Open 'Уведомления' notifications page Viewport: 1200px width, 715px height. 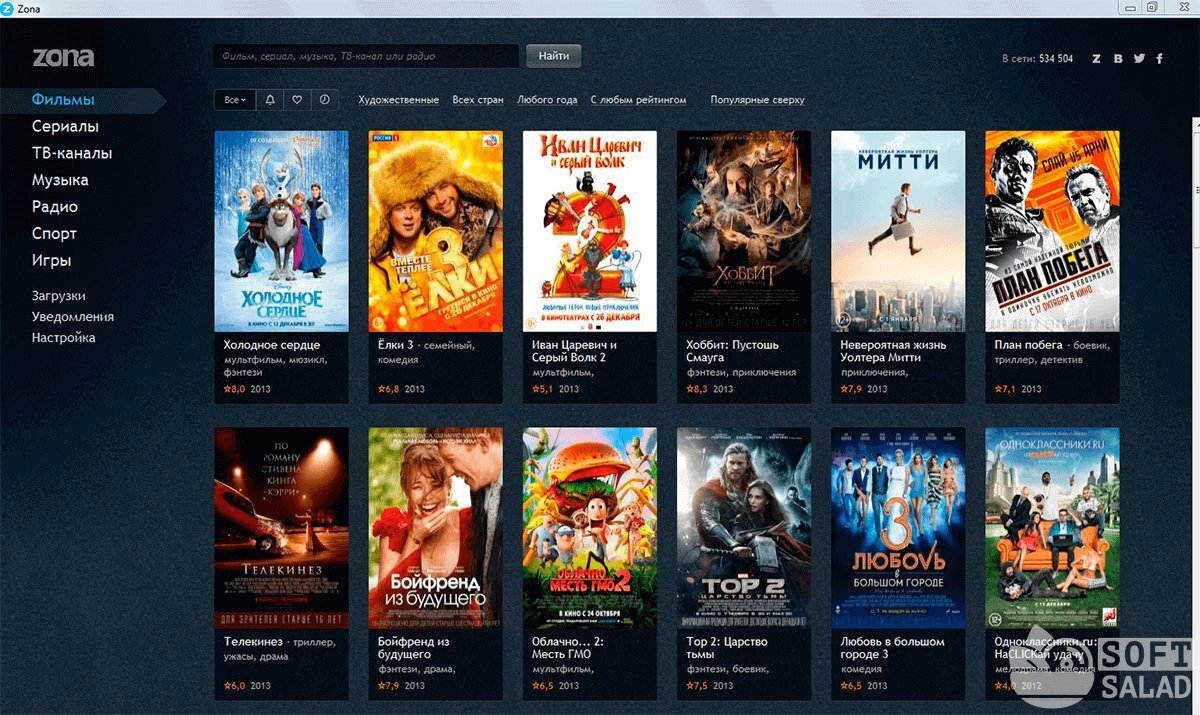pyautogui.click(x=72, y=317)
